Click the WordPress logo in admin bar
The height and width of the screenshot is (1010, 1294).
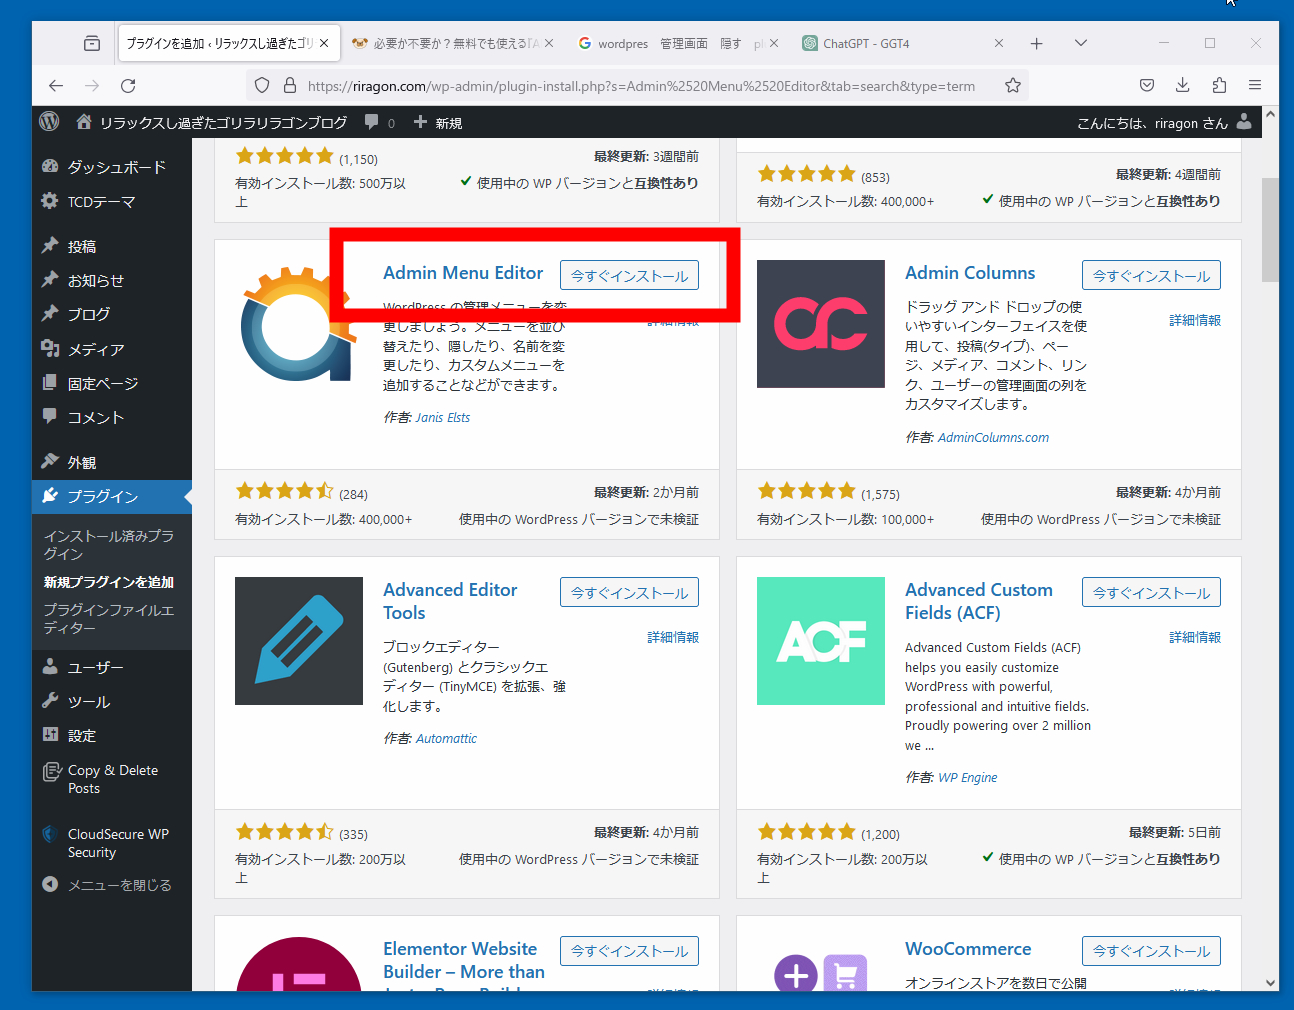(49, 122)
